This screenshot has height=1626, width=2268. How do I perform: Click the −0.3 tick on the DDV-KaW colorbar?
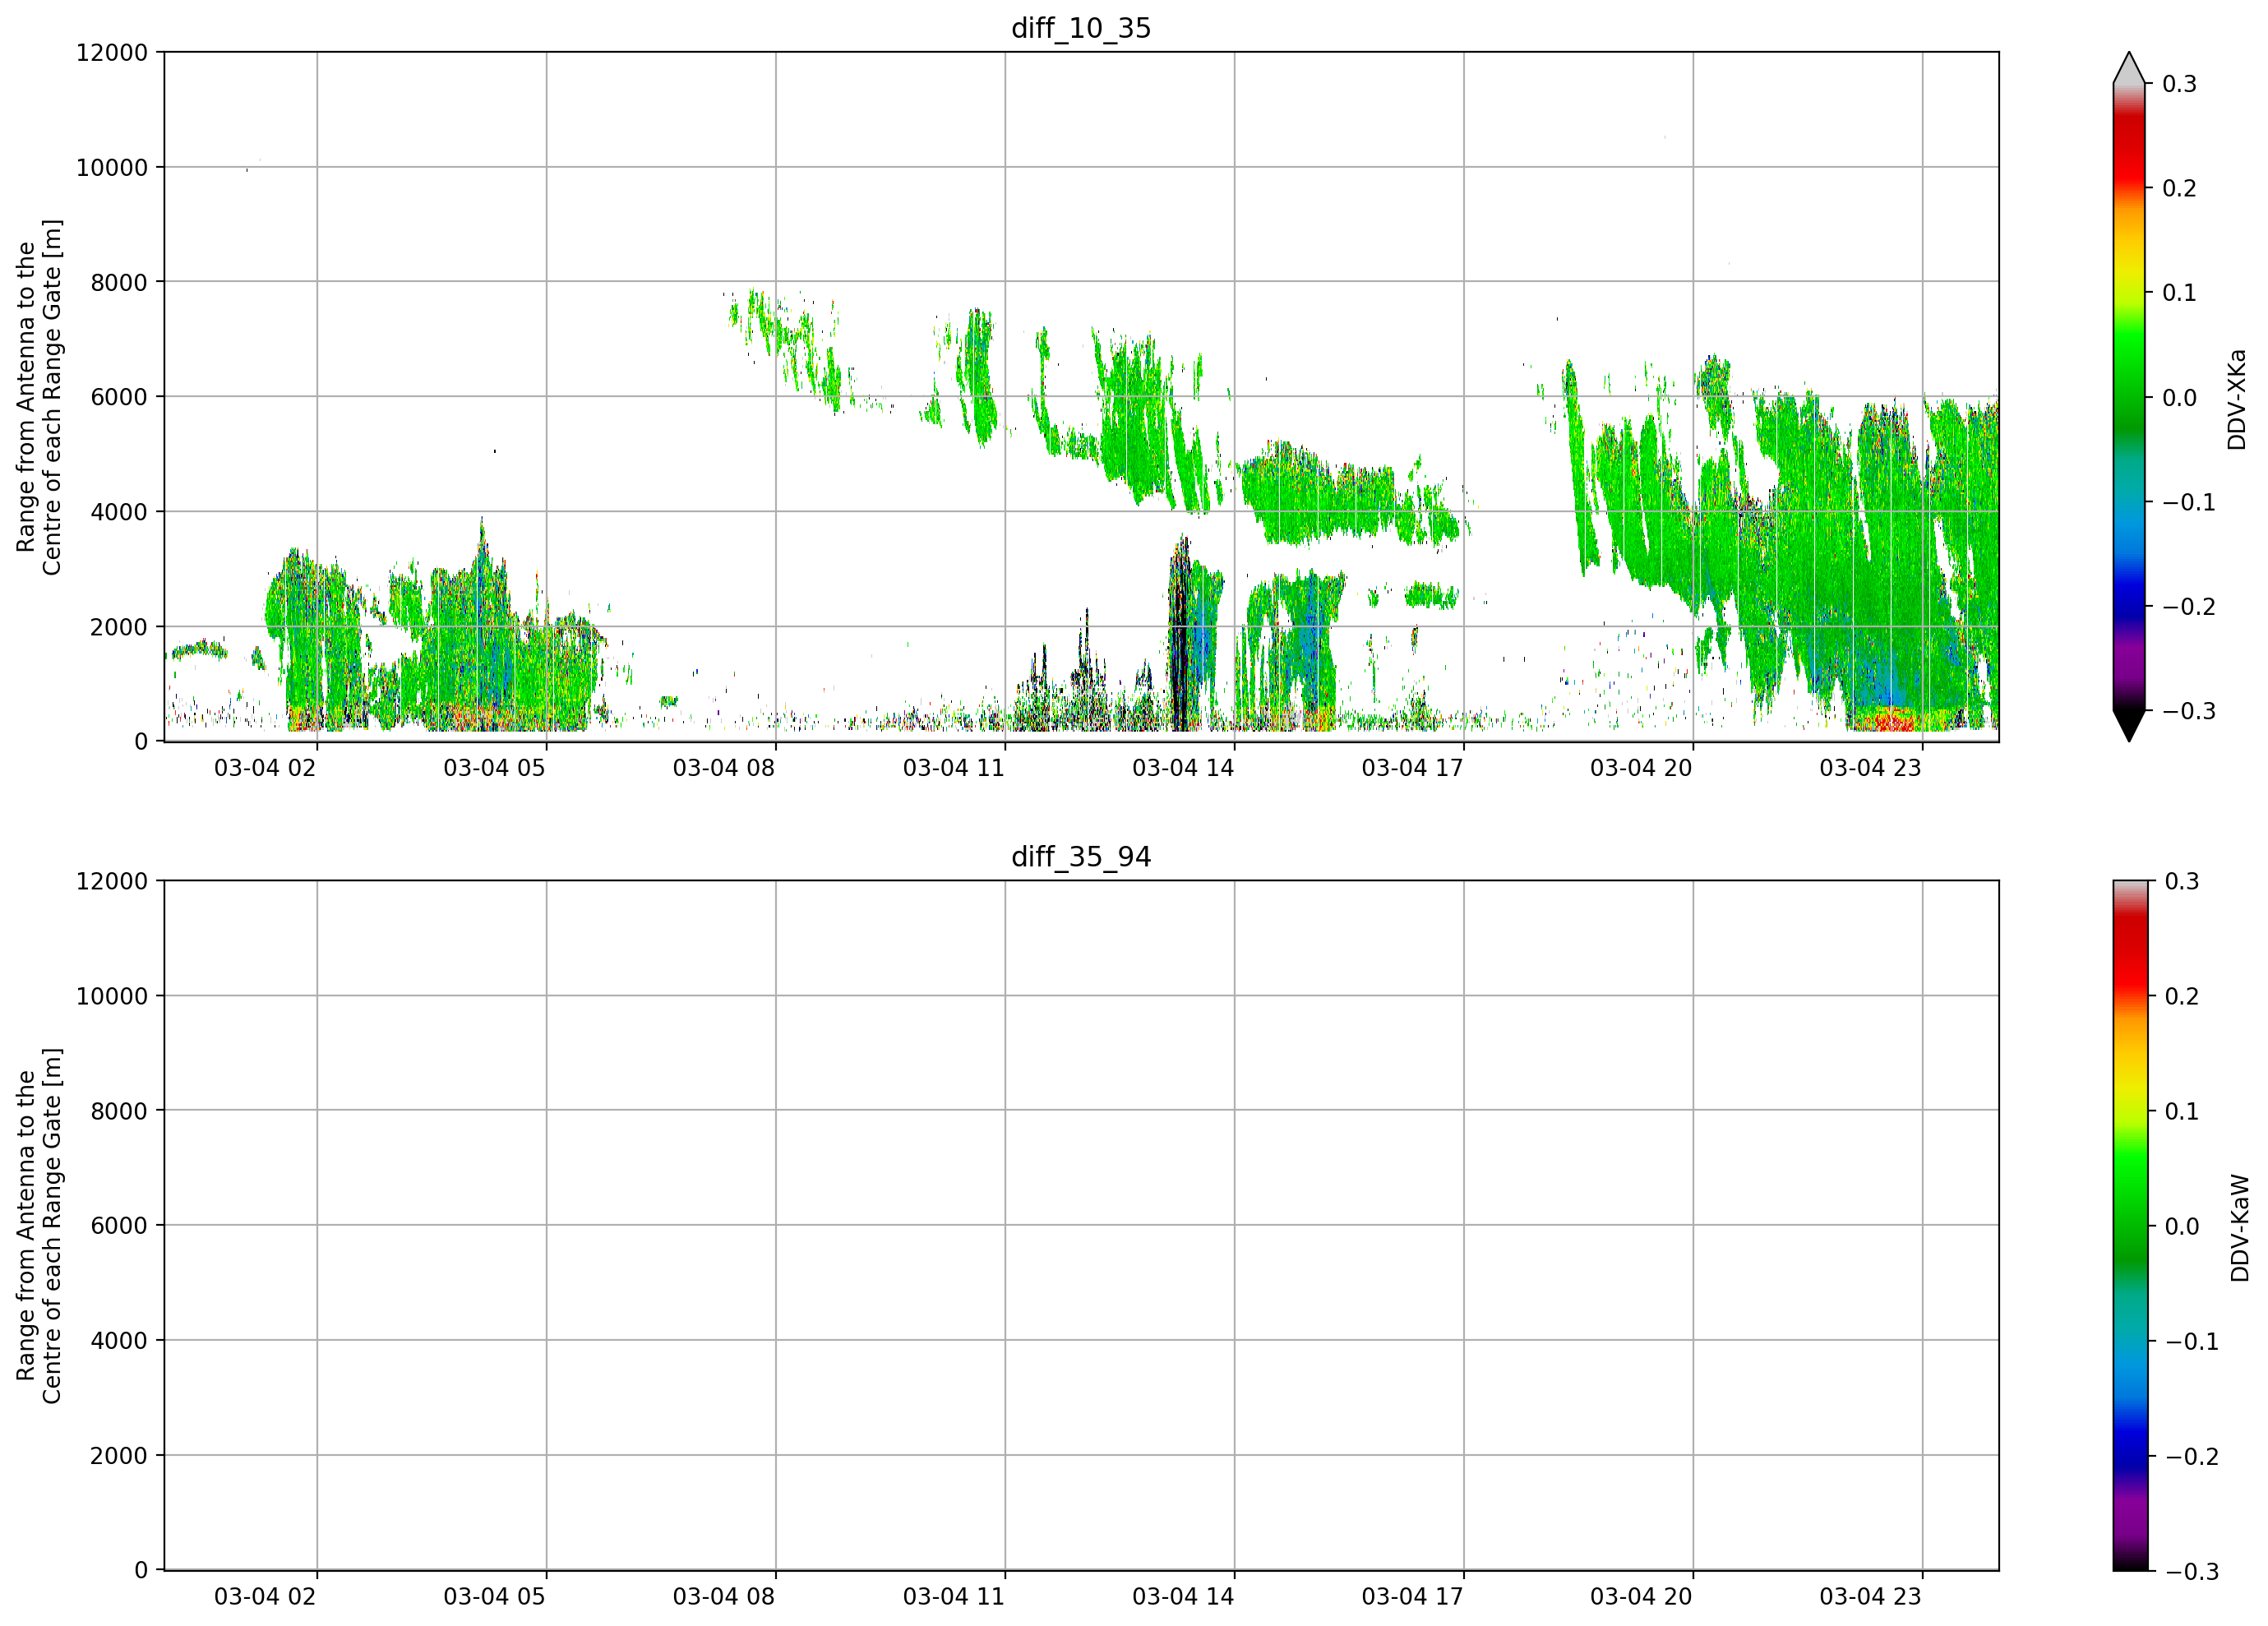[x=2192, y=1571]
